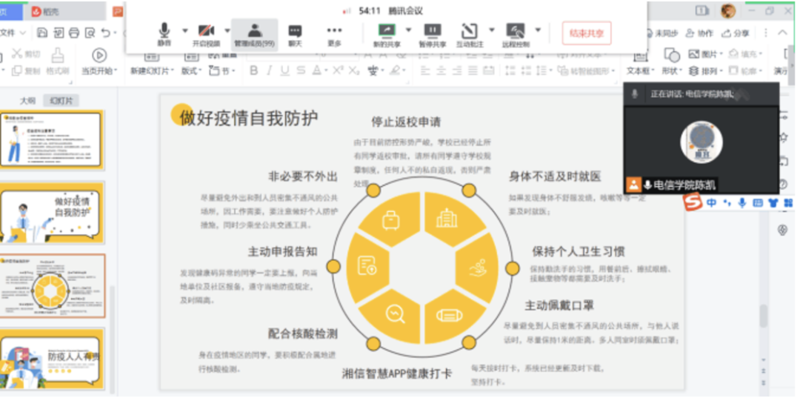Viewport: 800px width, 398px height.
Task: Click the print icon in quick toolbar
Action: click(74, 33)
